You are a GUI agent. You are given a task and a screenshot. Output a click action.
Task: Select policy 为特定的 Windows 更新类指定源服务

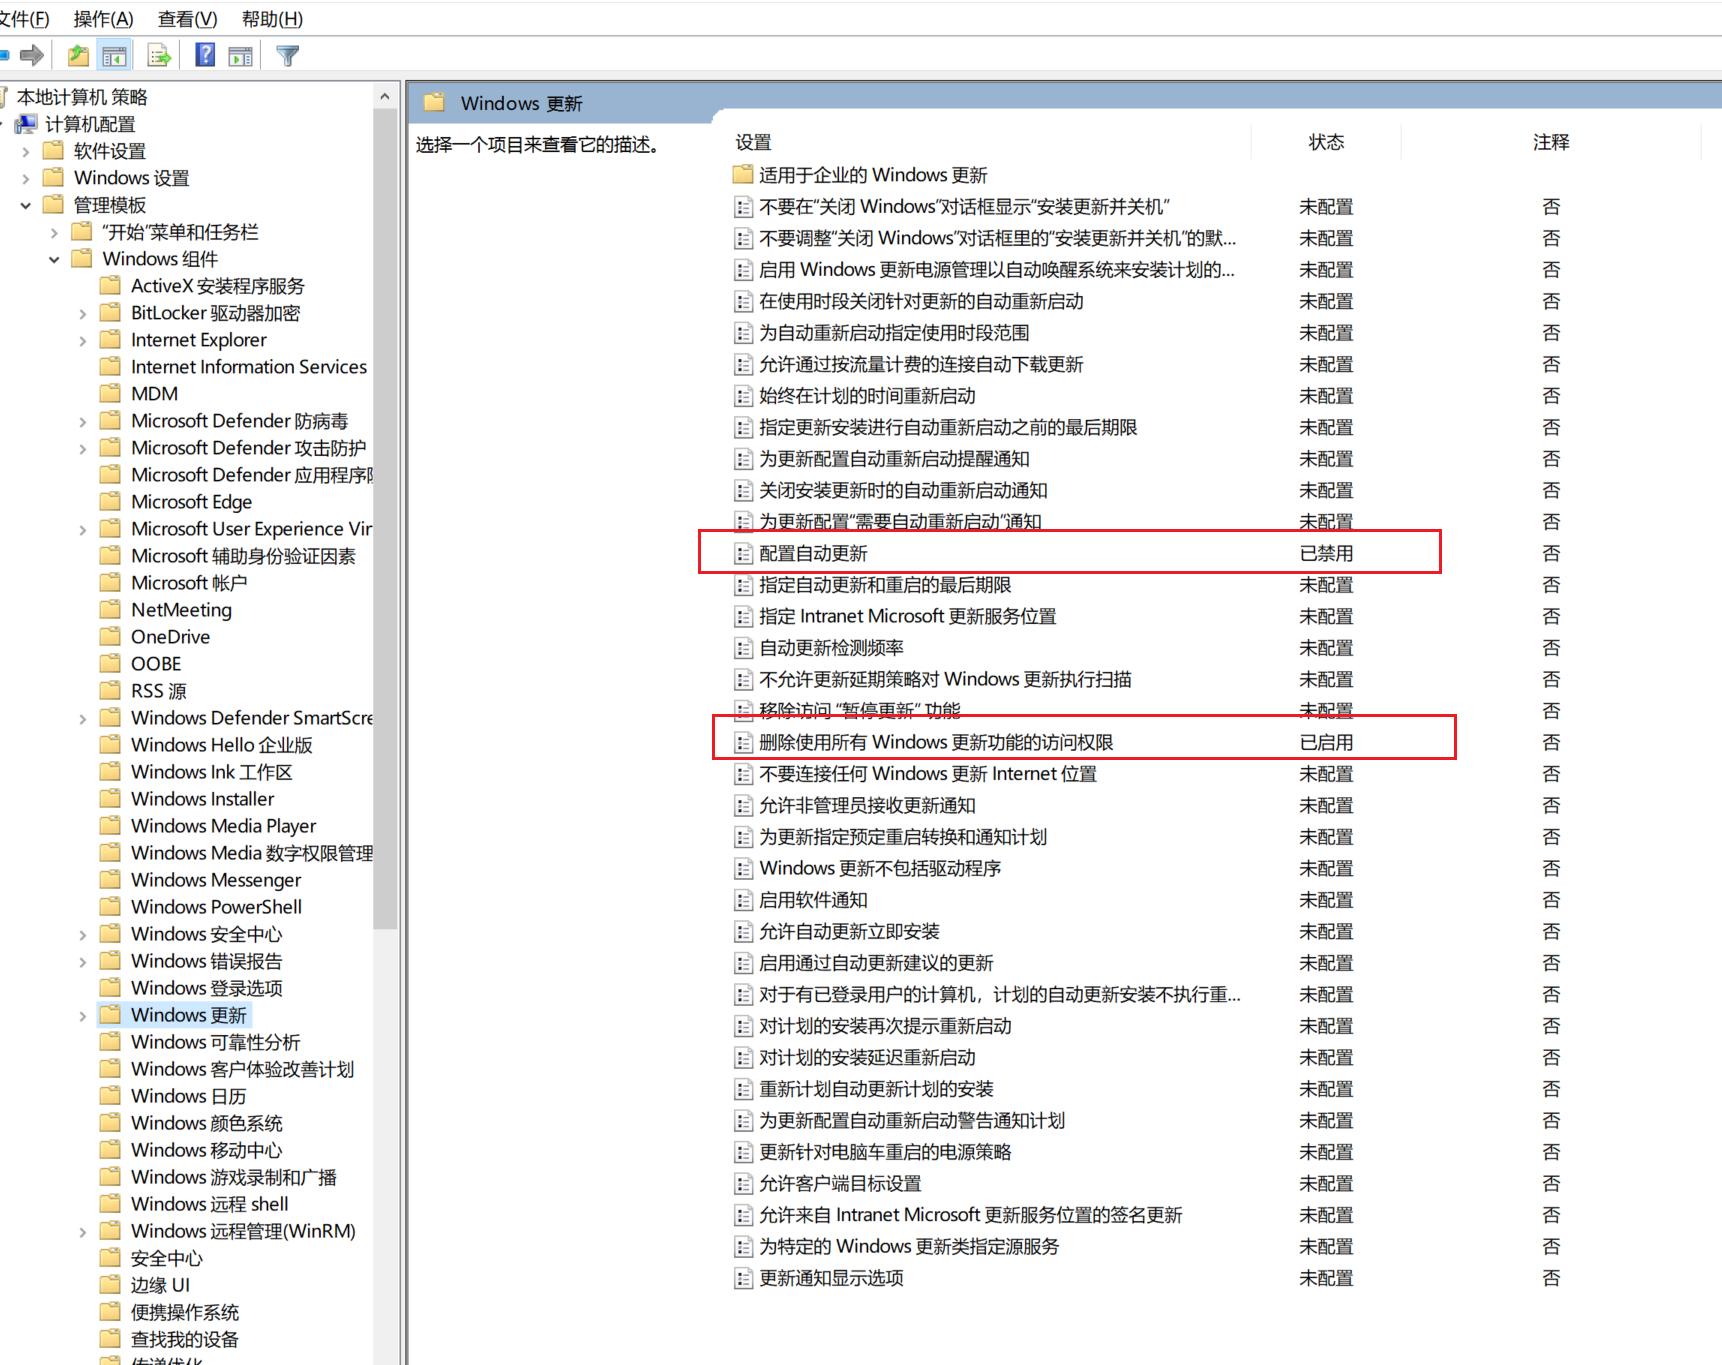(x=909, y=1246)
